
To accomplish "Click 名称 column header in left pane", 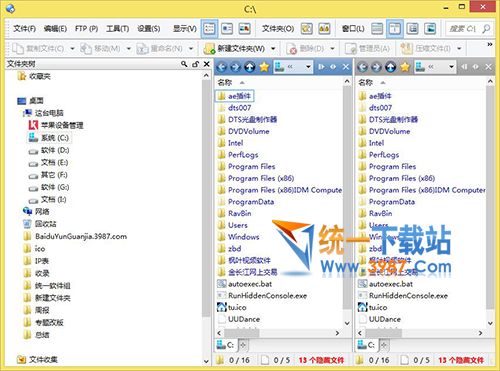I will coord(225,82).
